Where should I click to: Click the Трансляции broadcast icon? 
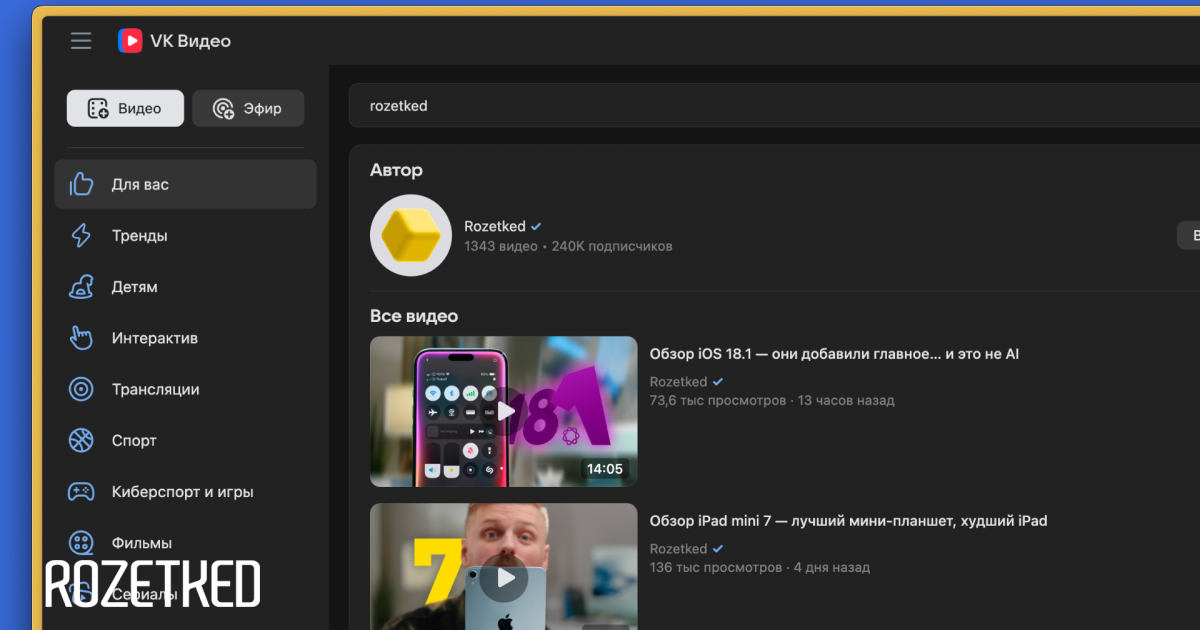pyautogui.click(x=81, y=389)
